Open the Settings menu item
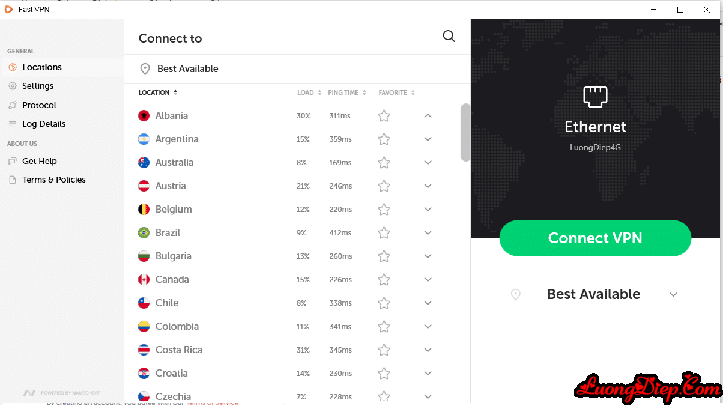This screenshot has height=405, width=723. point(38,86)
